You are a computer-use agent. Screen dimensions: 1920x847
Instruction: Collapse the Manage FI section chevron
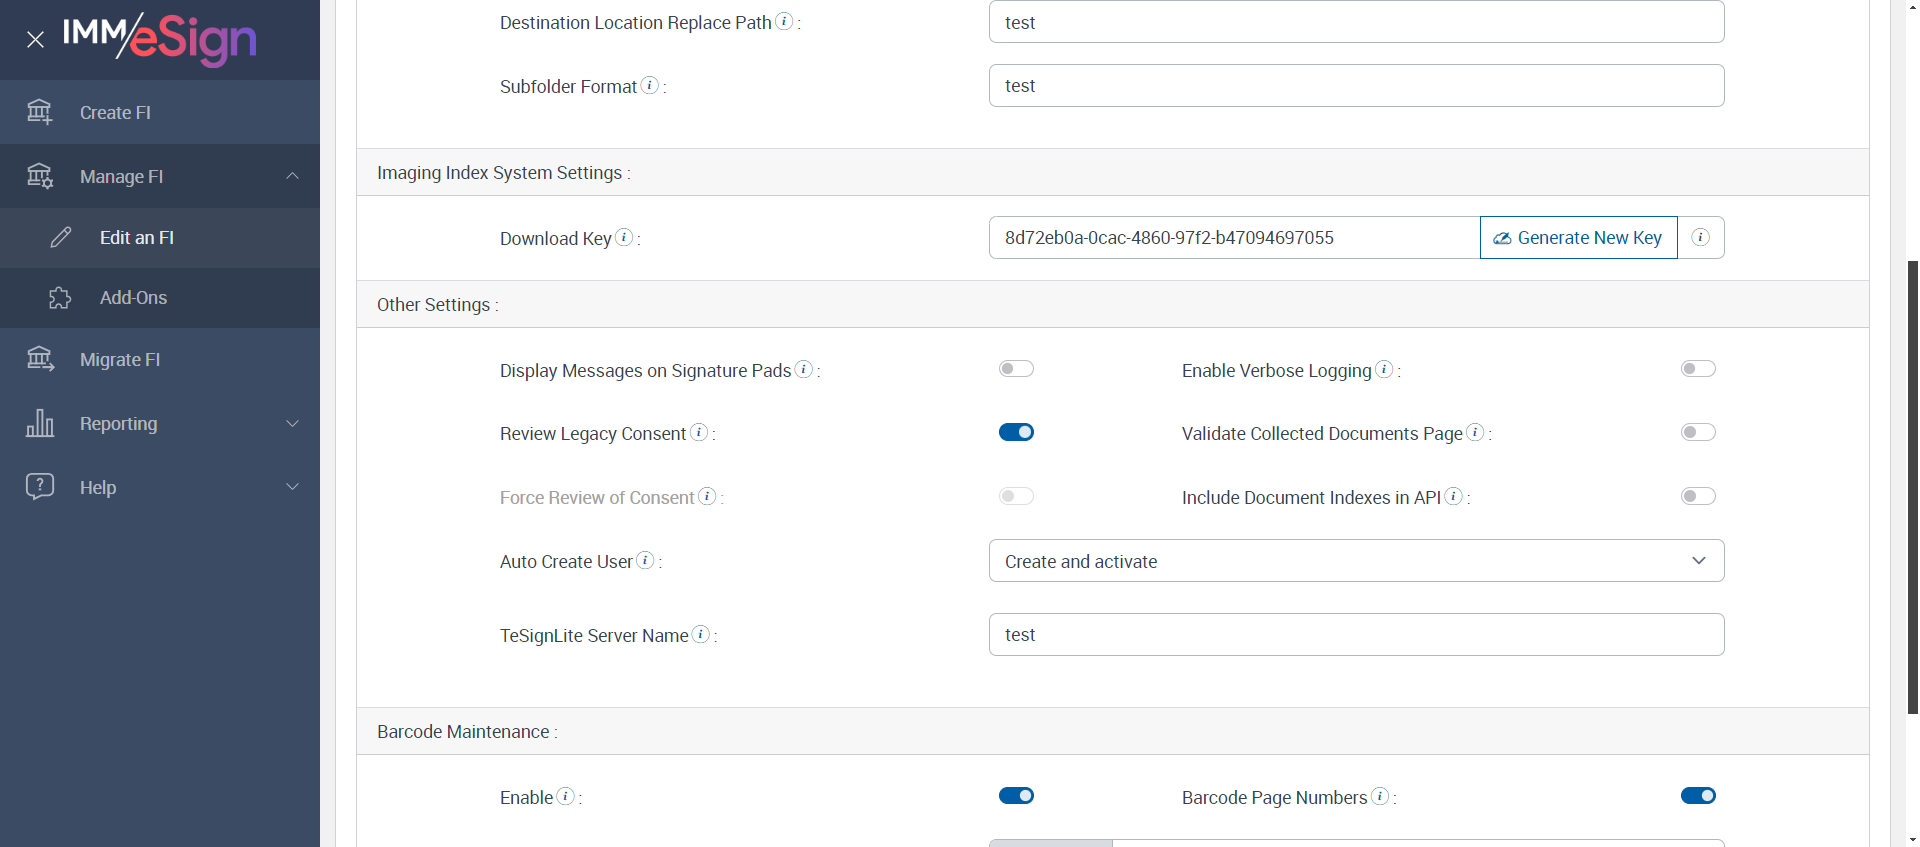(x=293, y=176)
